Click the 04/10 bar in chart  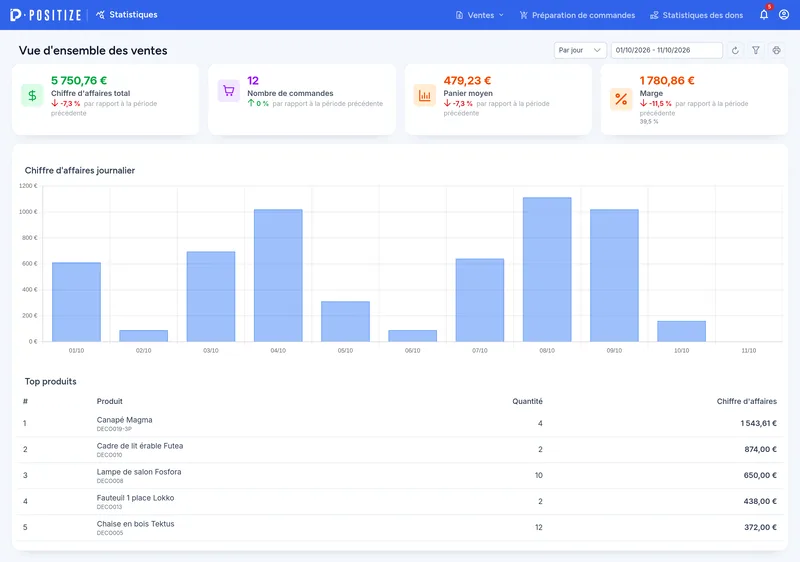tap(278, 275)
